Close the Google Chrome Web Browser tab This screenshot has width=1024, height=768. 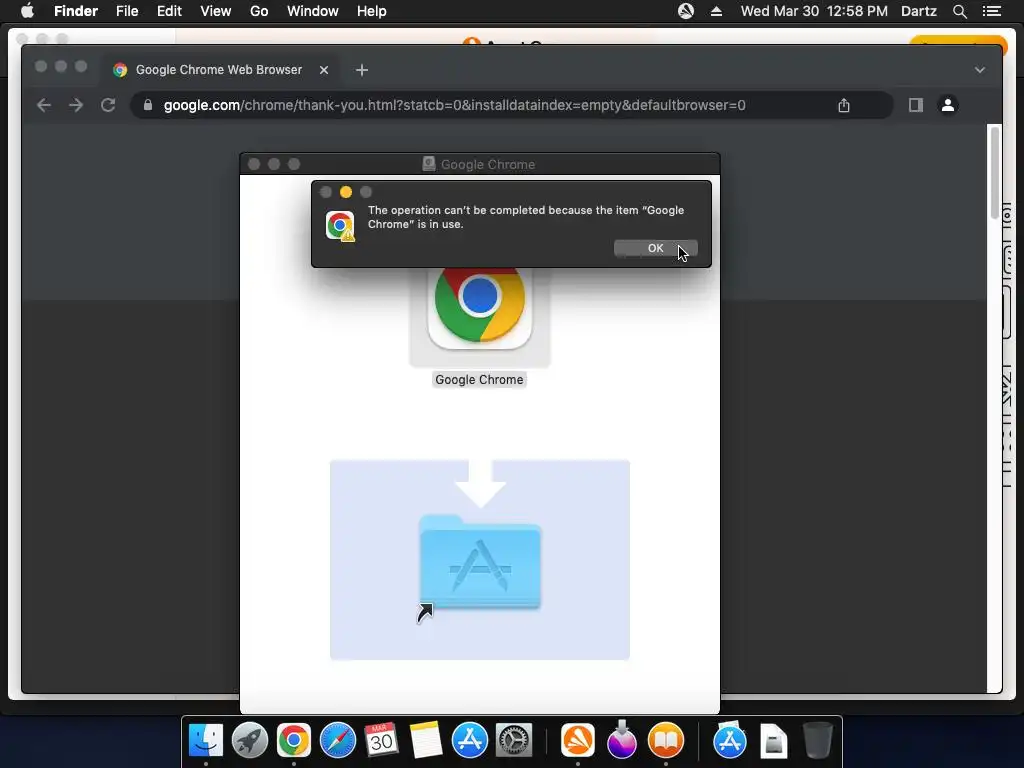coord(324,70)
